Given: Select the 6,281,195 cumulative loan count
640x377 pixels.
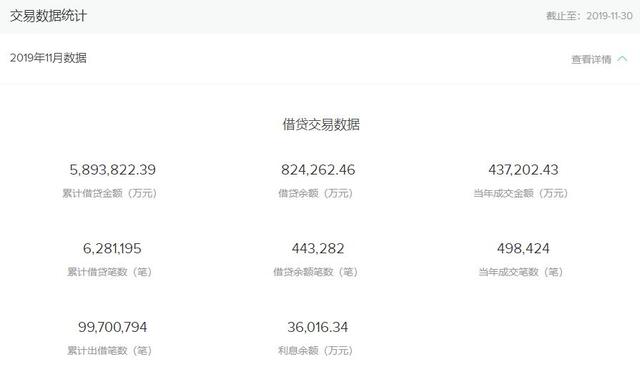Looking at the screenshot, I should click(x=112, y=248).
